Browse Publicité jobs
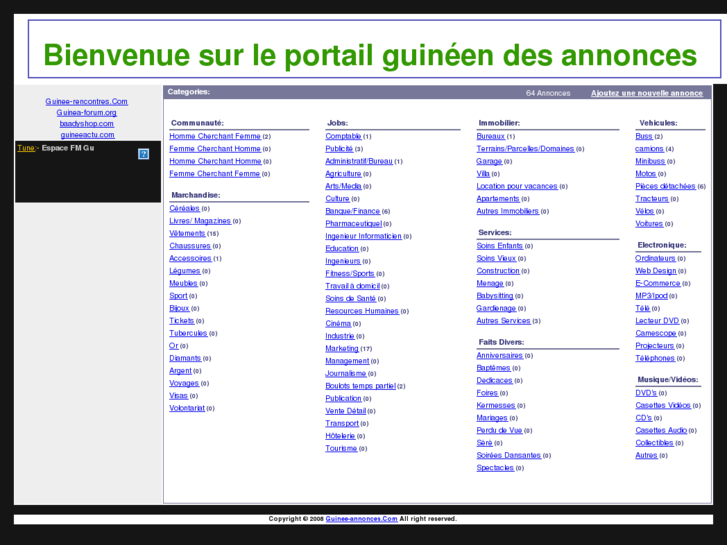This screenshot has height=545, width=727. pos(339,148)
